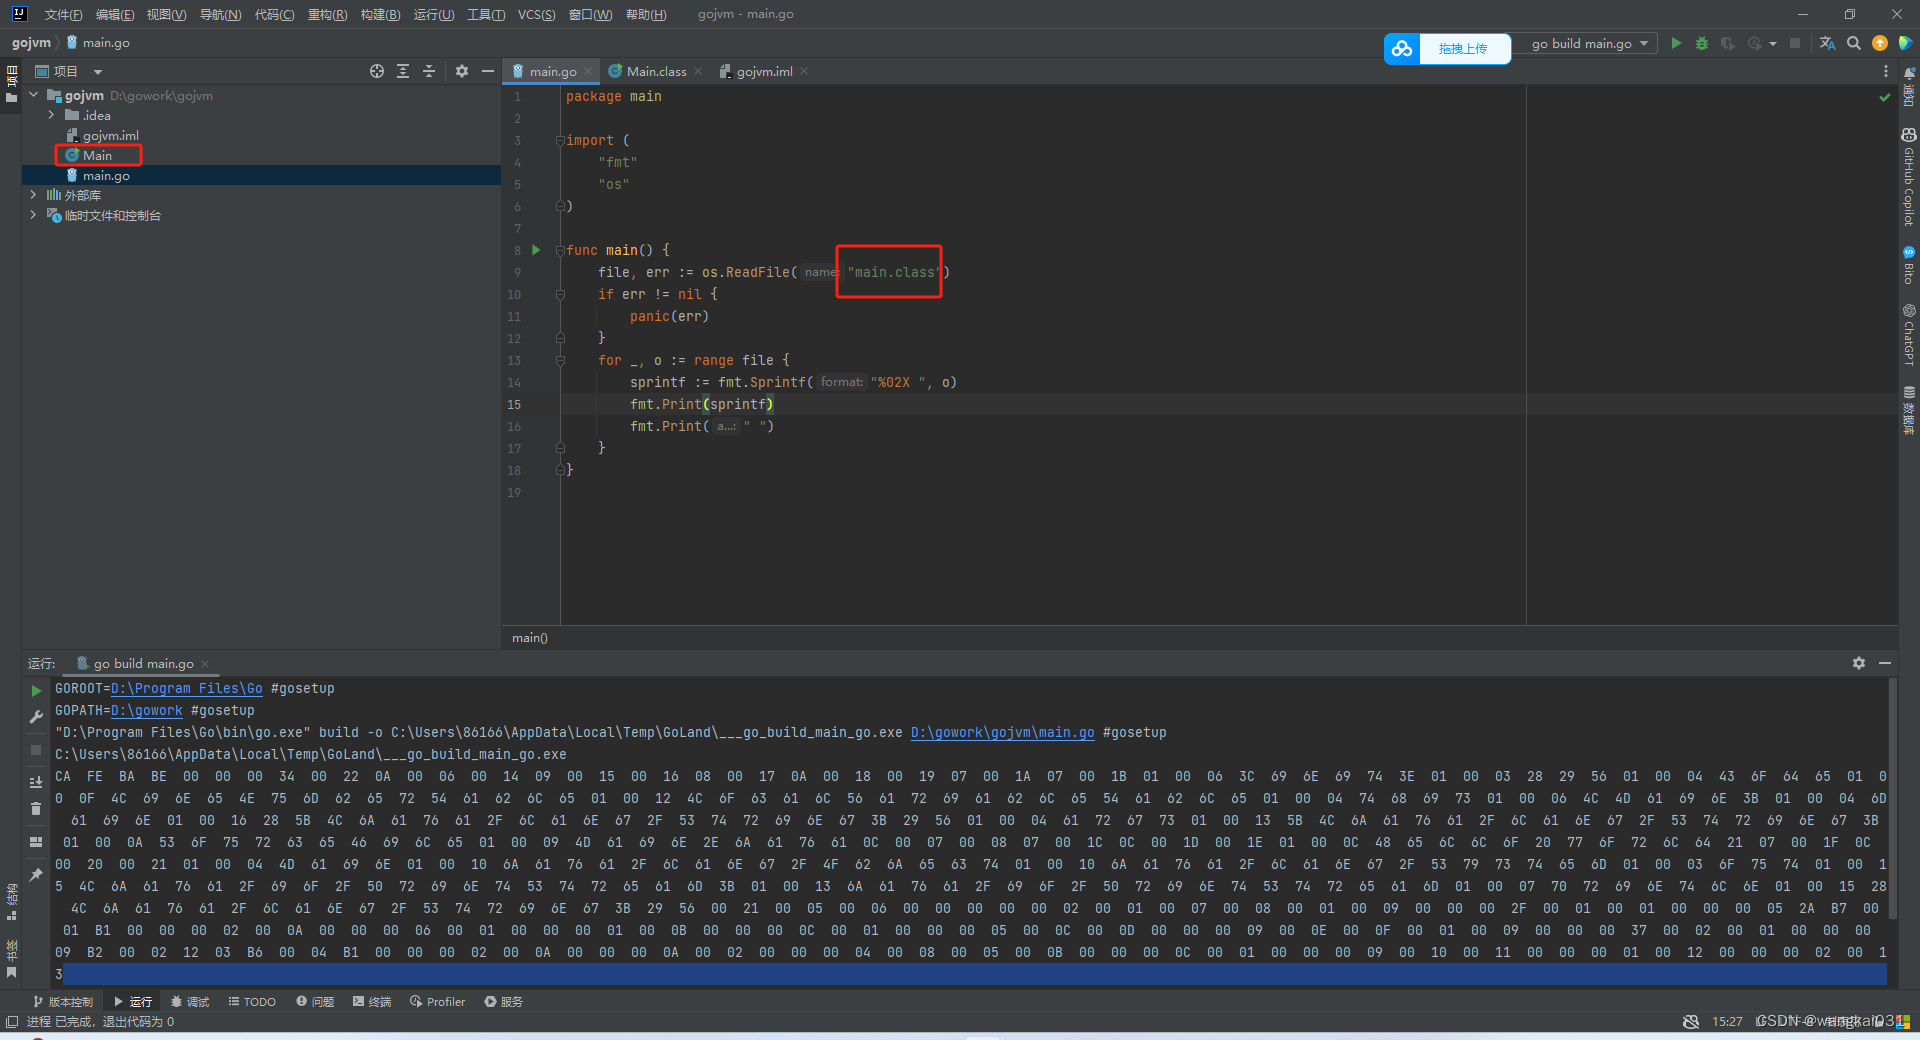Open the VCS(S) menu
The image size is (1920, 1040).
tap(536, 14)
